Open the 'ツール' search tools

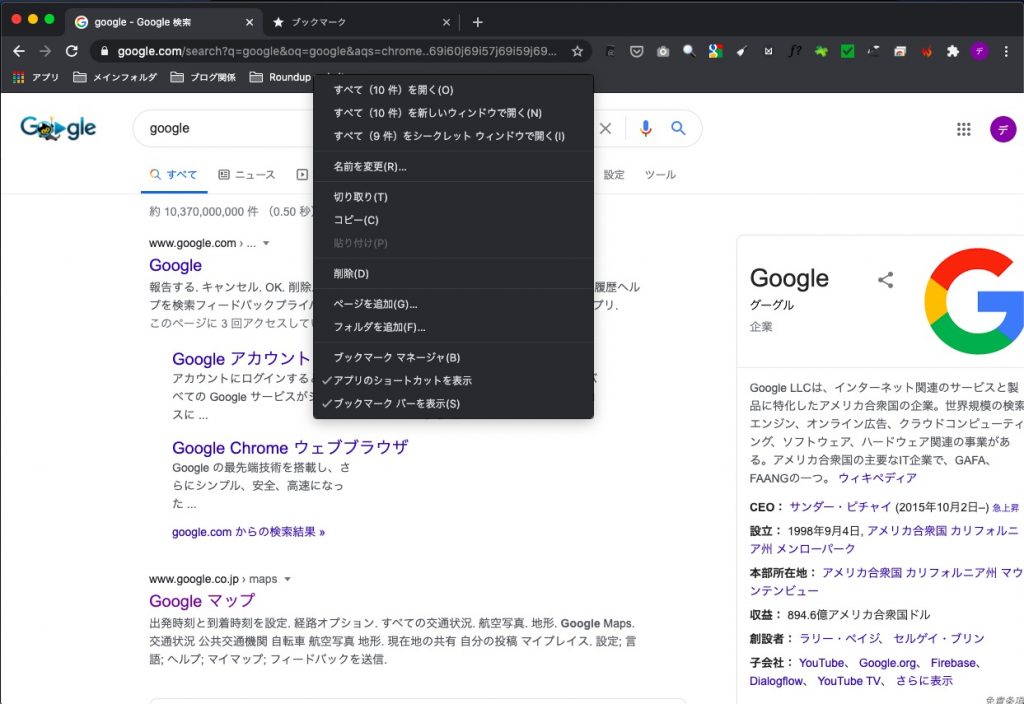660,174
